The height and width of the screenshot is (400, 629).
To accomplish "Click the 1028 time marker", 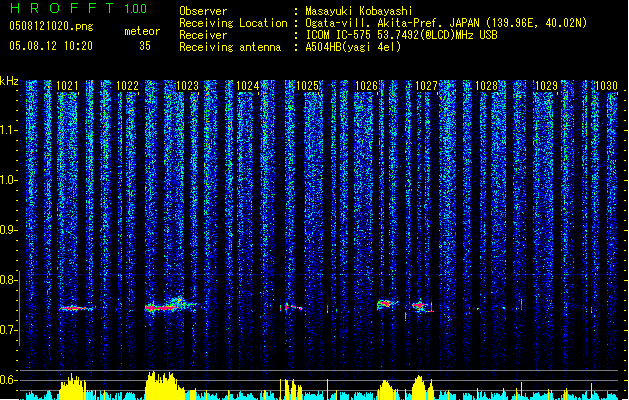I will (486, 86).
